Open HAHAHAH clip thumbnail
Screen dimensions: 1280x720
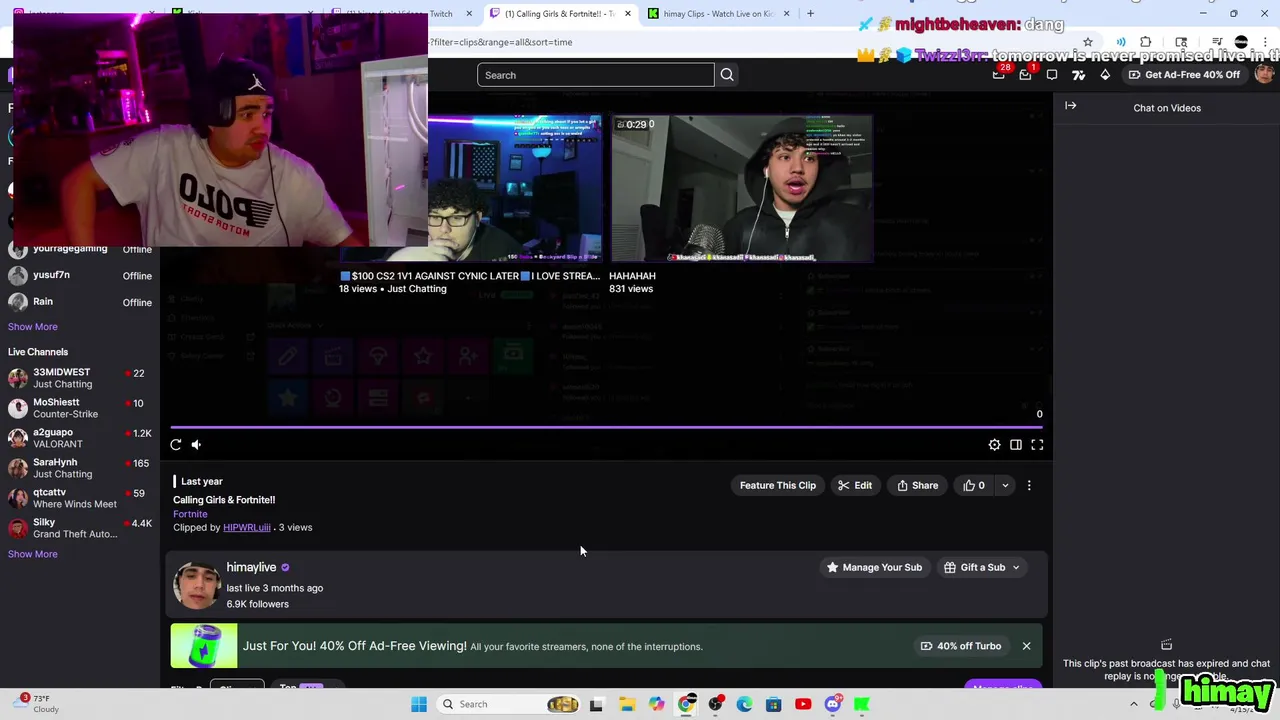(x=742, y=189)
